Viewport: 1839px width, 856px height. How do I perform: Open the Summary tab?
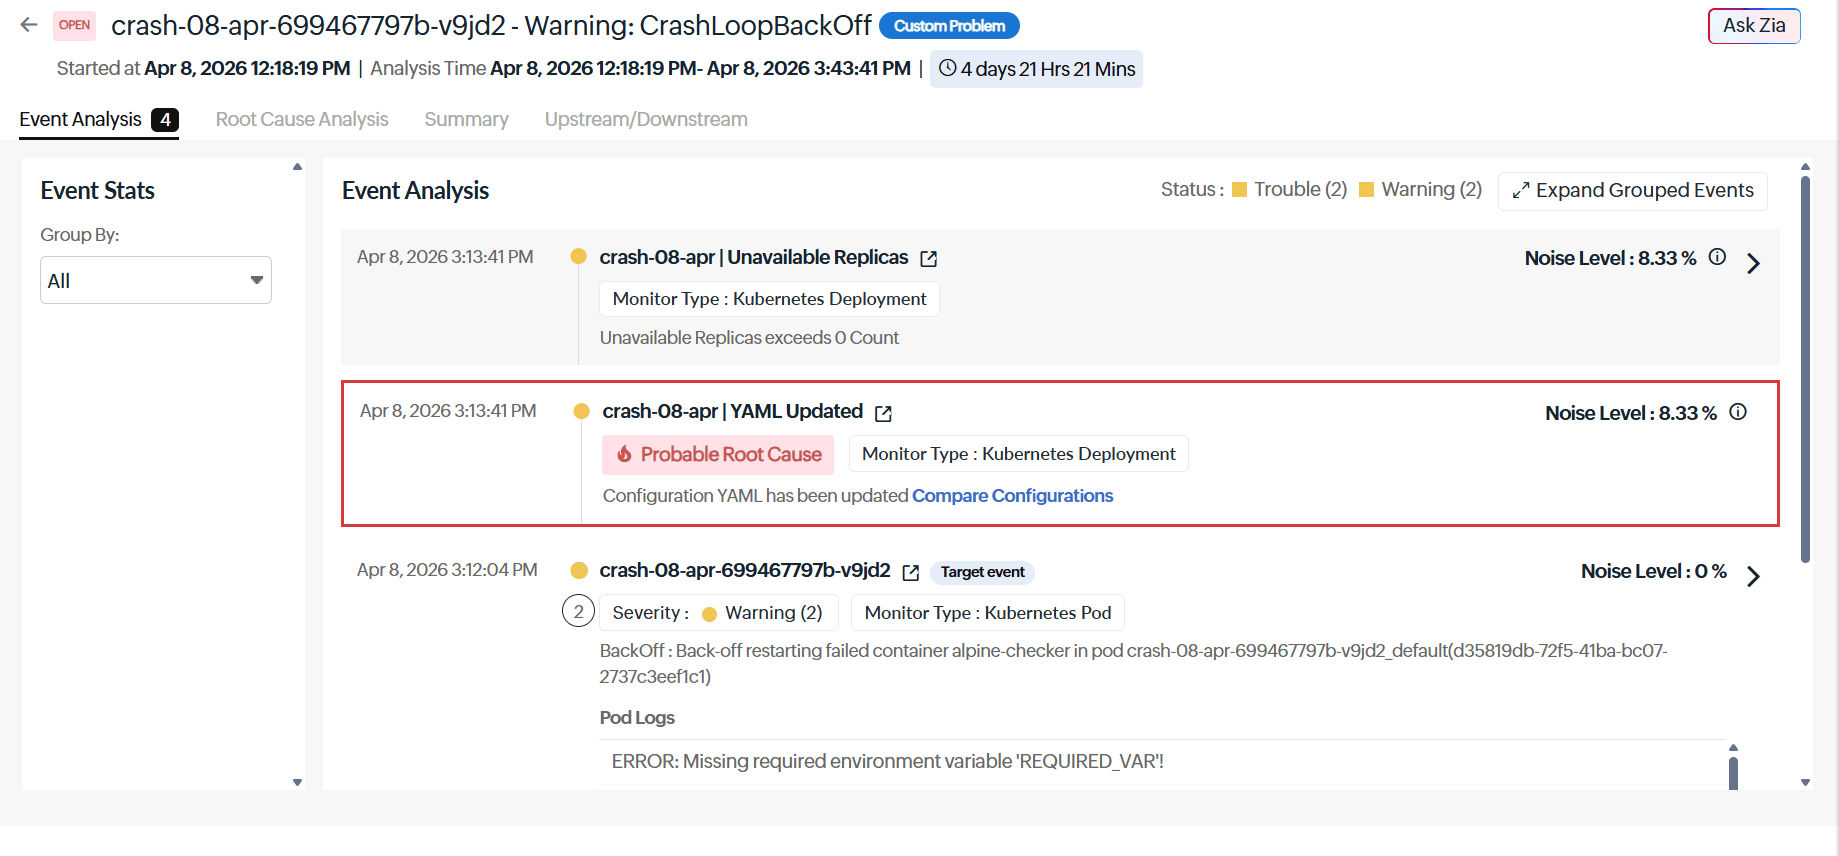click(466, 119)
